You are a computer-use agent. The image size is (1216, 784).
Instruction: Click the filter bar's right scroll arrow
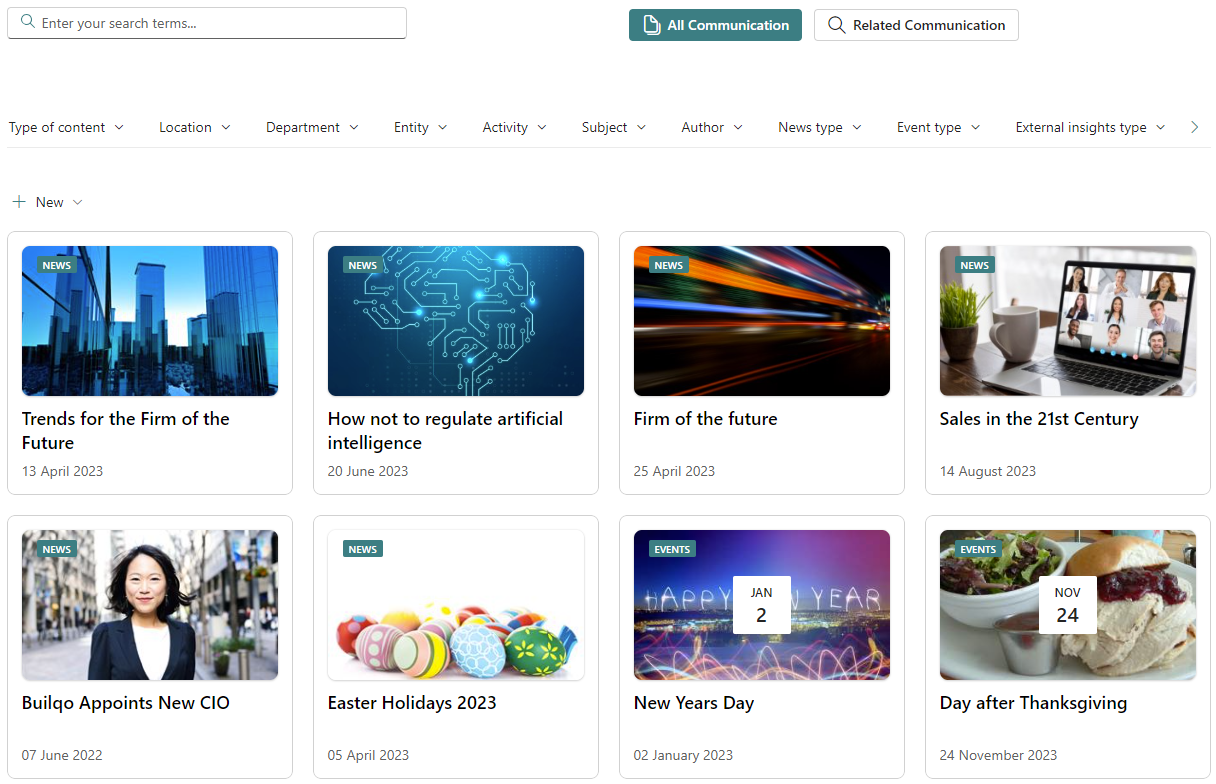1194,127
